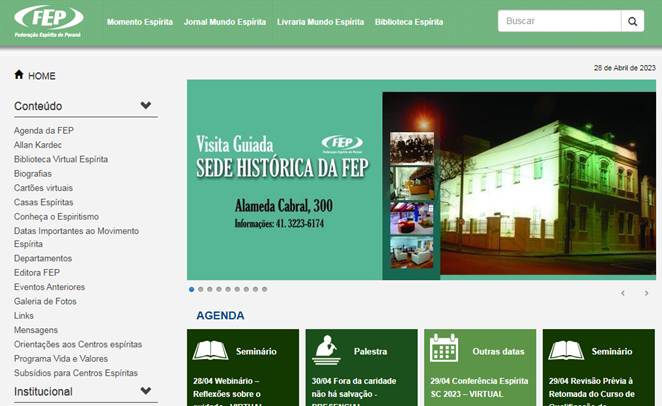Open Galeria de Fotos link
The image size is (662, 406).
point(45,301)
